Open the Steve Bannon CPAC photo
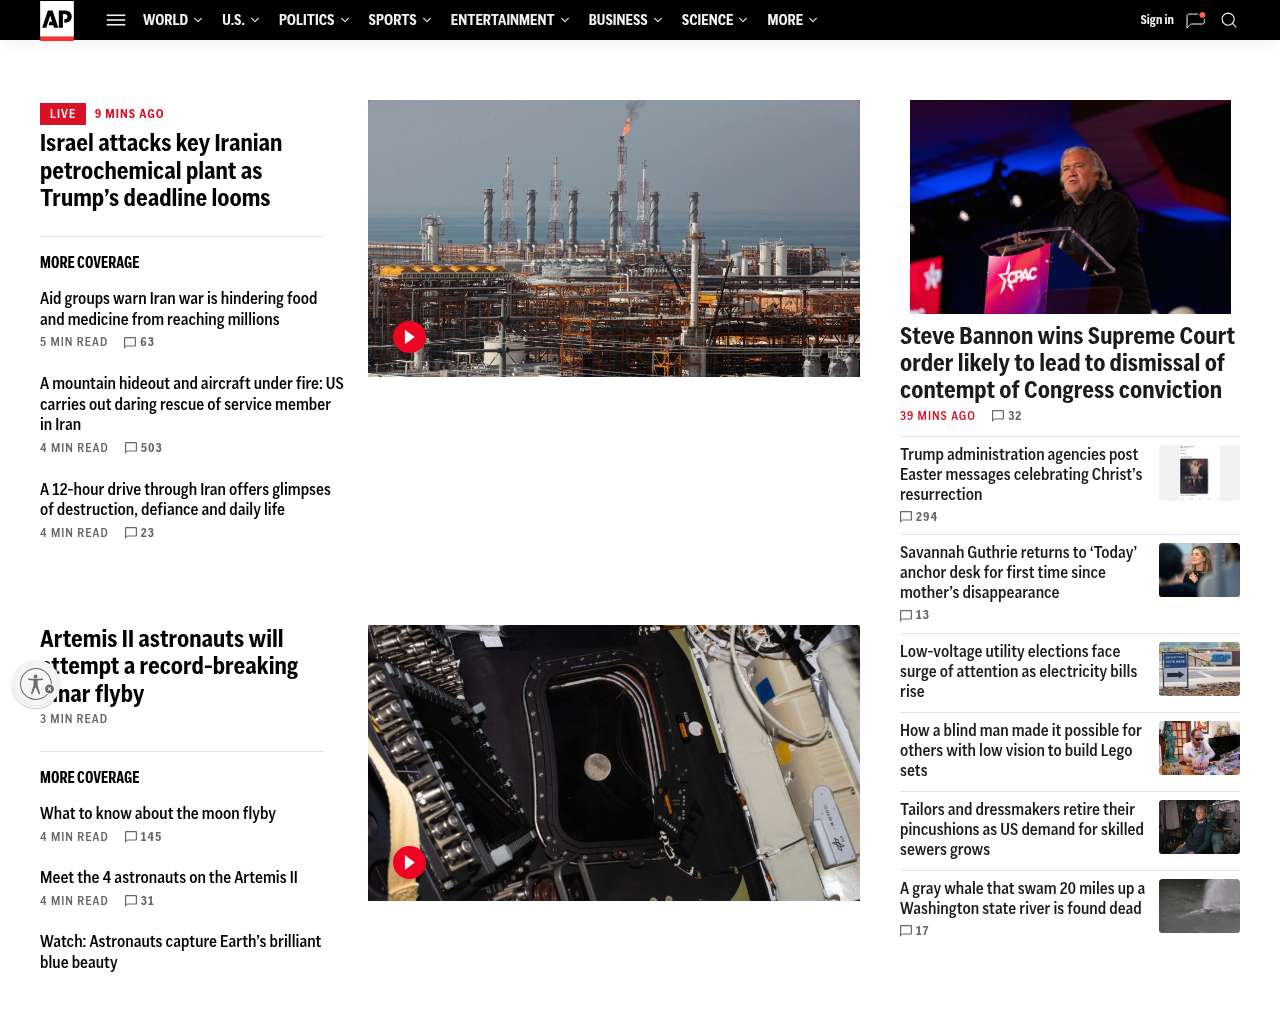Image resolution: width=1280 pixels, height=1024 pixels. [1070, 207]
